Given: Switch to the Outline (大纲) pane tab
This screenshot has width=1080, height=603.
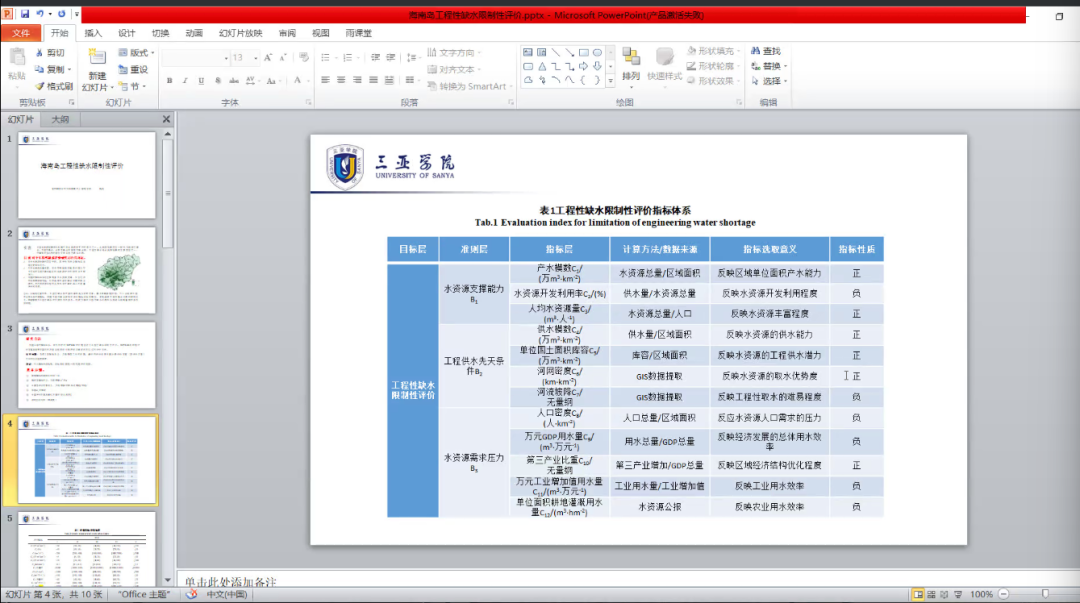Looking at the screenshot, I should (61, 119).
